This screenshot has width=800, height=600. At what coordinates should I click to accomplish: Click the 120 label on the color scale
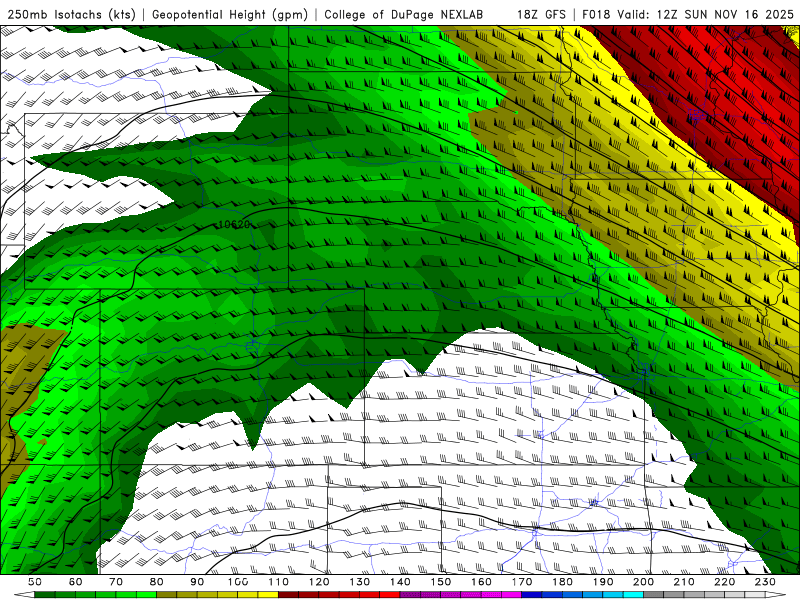[319, 582]
